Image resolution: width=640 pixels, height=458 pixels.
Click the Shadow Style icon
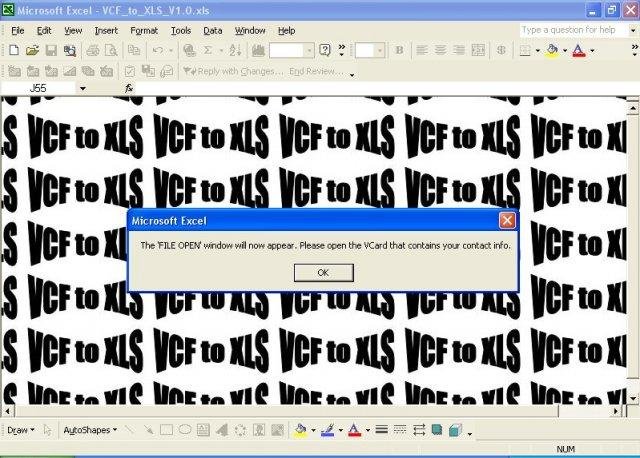pyautogui.click(x=437, y=430)
